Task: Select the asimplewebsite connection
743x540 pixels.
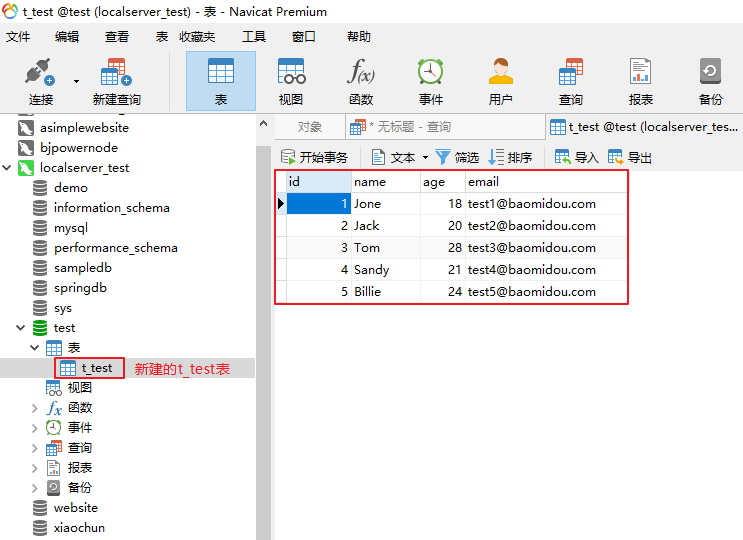Action: [84, 128]
